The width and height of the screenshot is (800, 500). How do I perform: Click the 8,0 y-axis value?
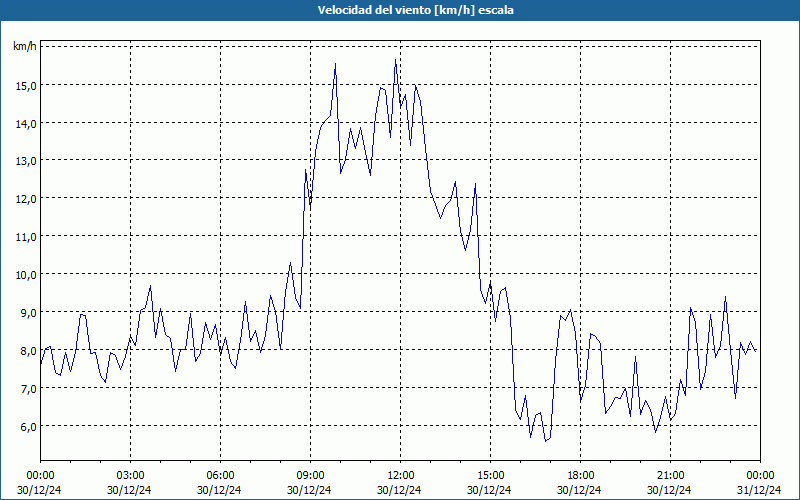pyautogui.click(x=28, y=351)
